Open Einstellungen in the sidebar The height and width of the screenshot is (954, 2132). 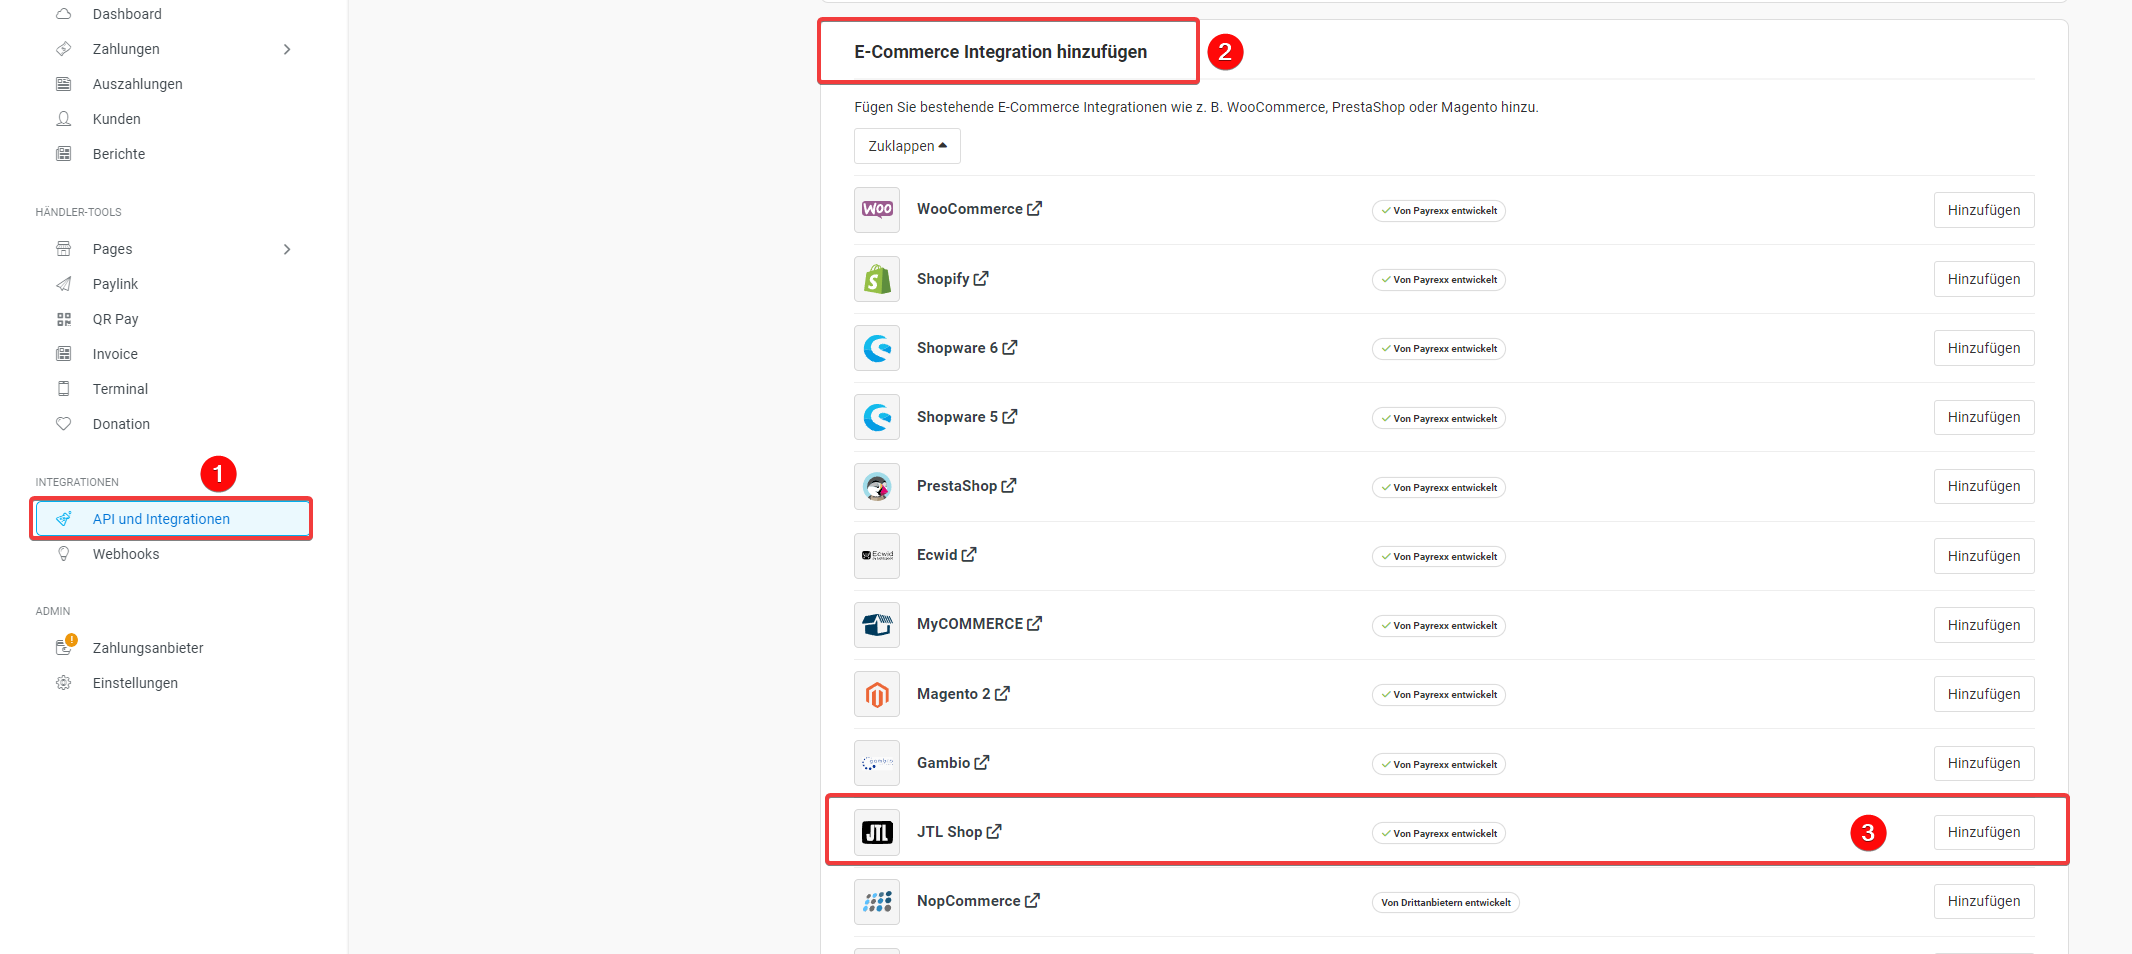coord(135,683)
